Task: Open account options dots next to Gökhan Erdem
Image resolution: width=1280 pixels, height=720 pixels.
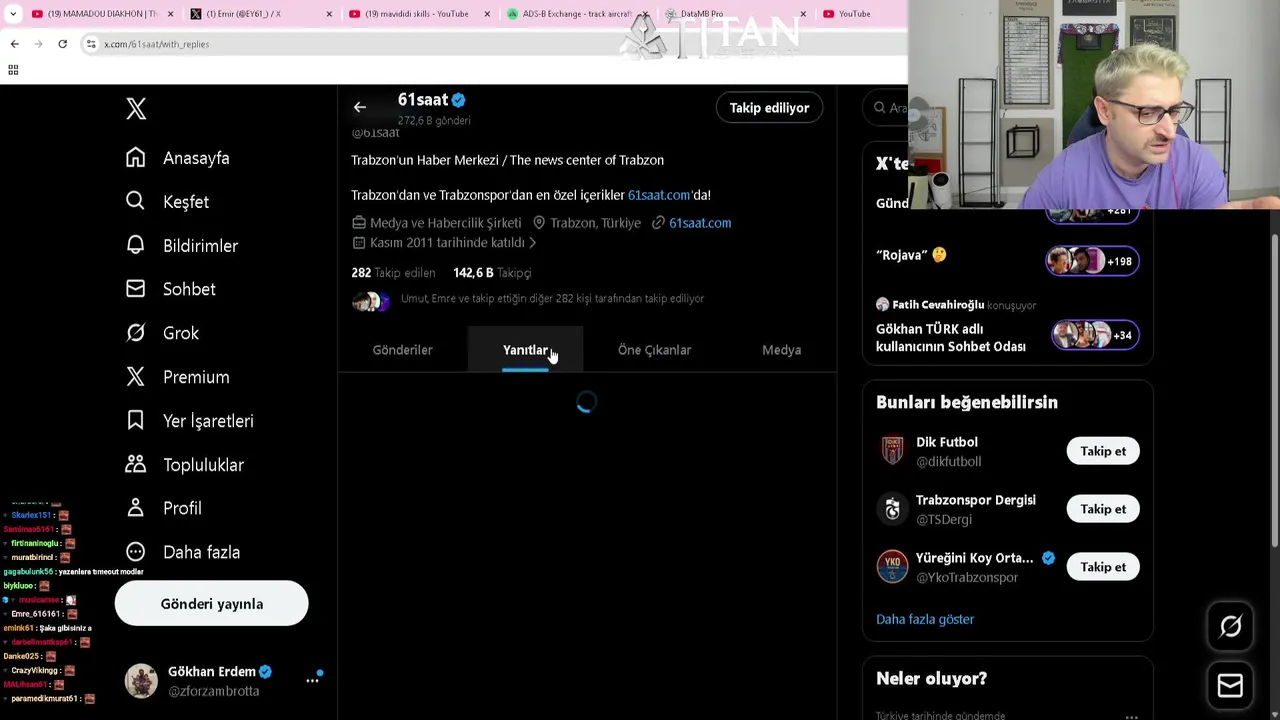Action: click(x=313, y=680)
